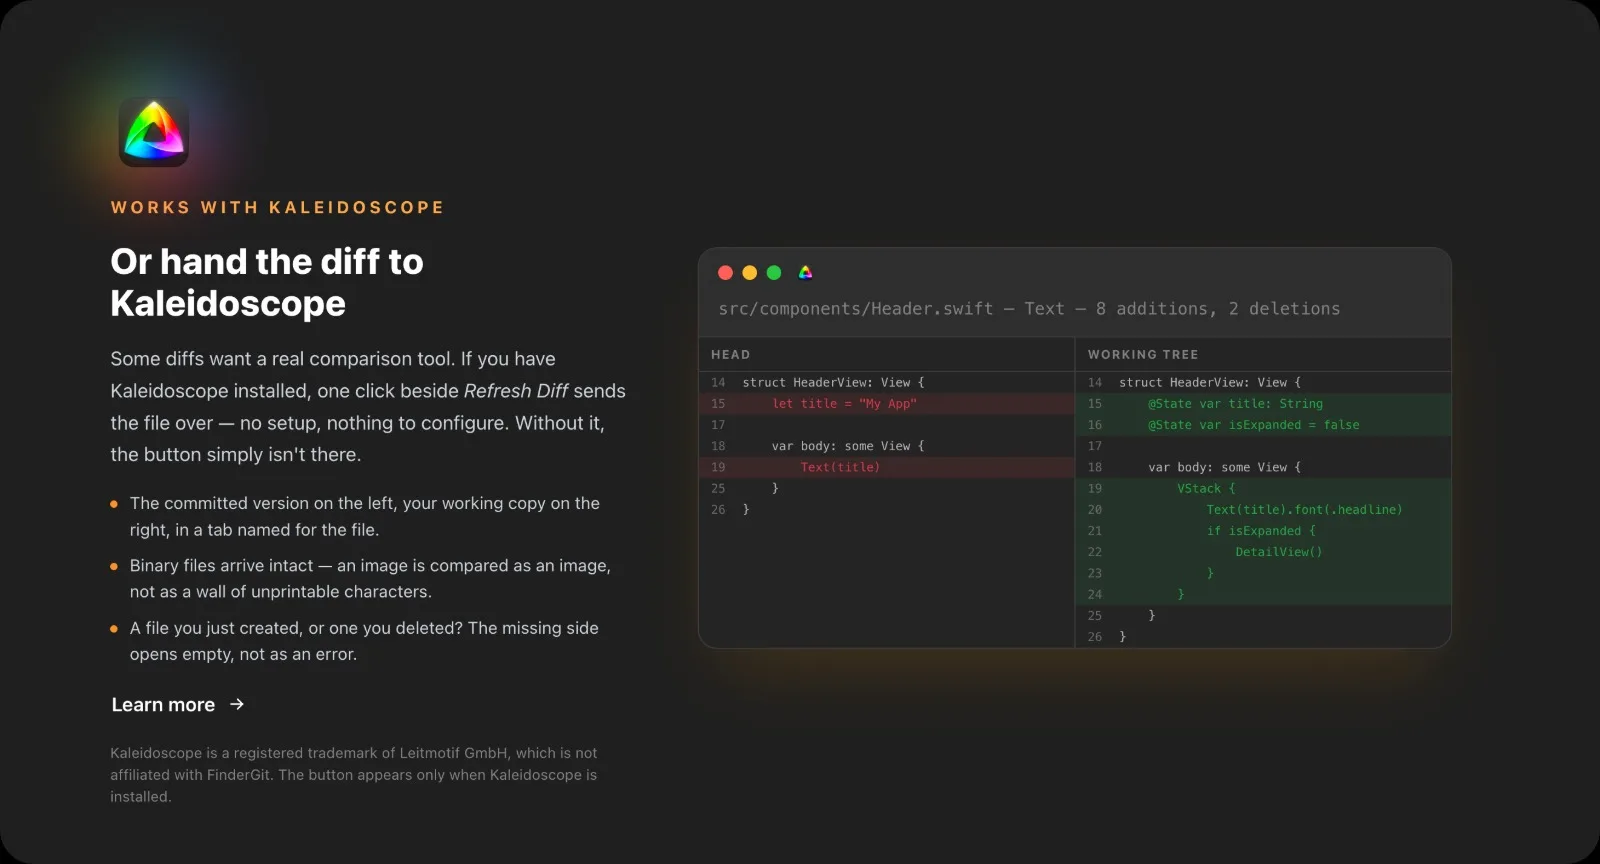Image resolution: width=1600 pixels, height=864 pixels.
Task: Click the bullet about the committed version on the left
Action: 365,517
